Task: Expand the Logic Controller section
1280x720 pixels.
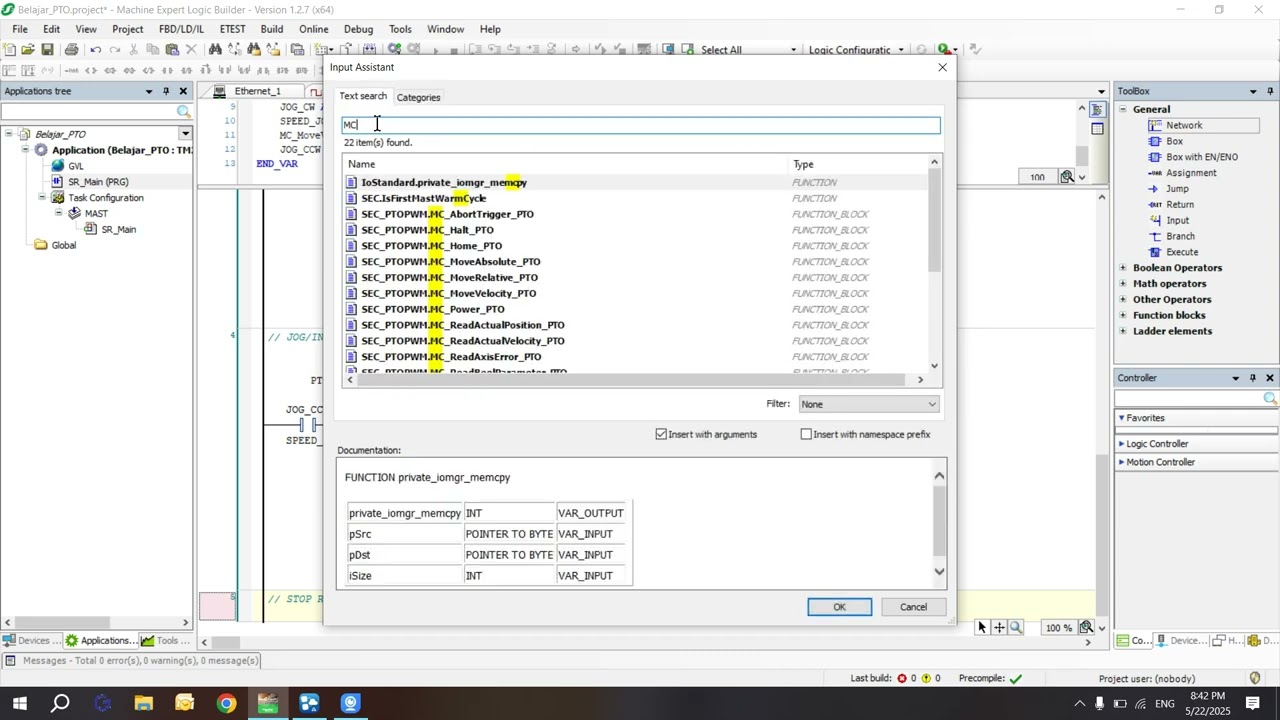Action: click(1122, 444)
